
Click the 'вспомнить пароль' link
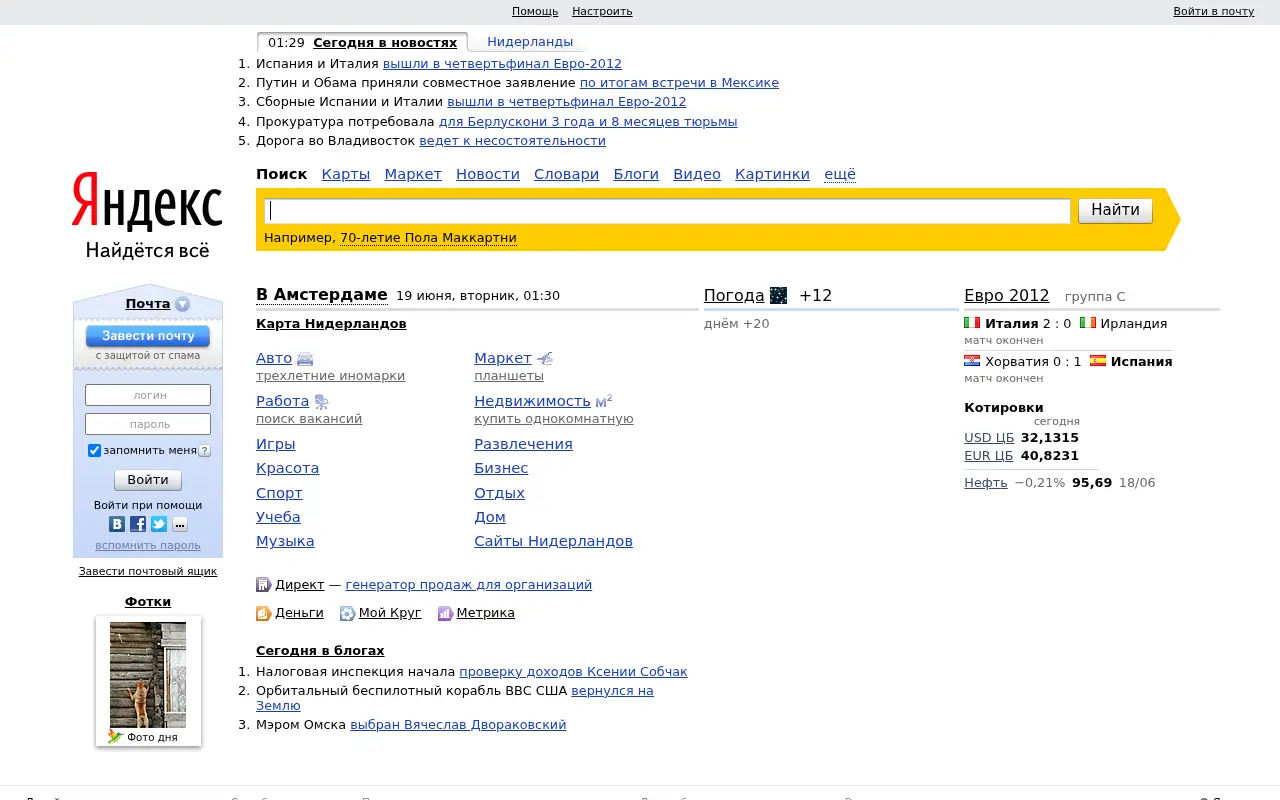(148, 545)
